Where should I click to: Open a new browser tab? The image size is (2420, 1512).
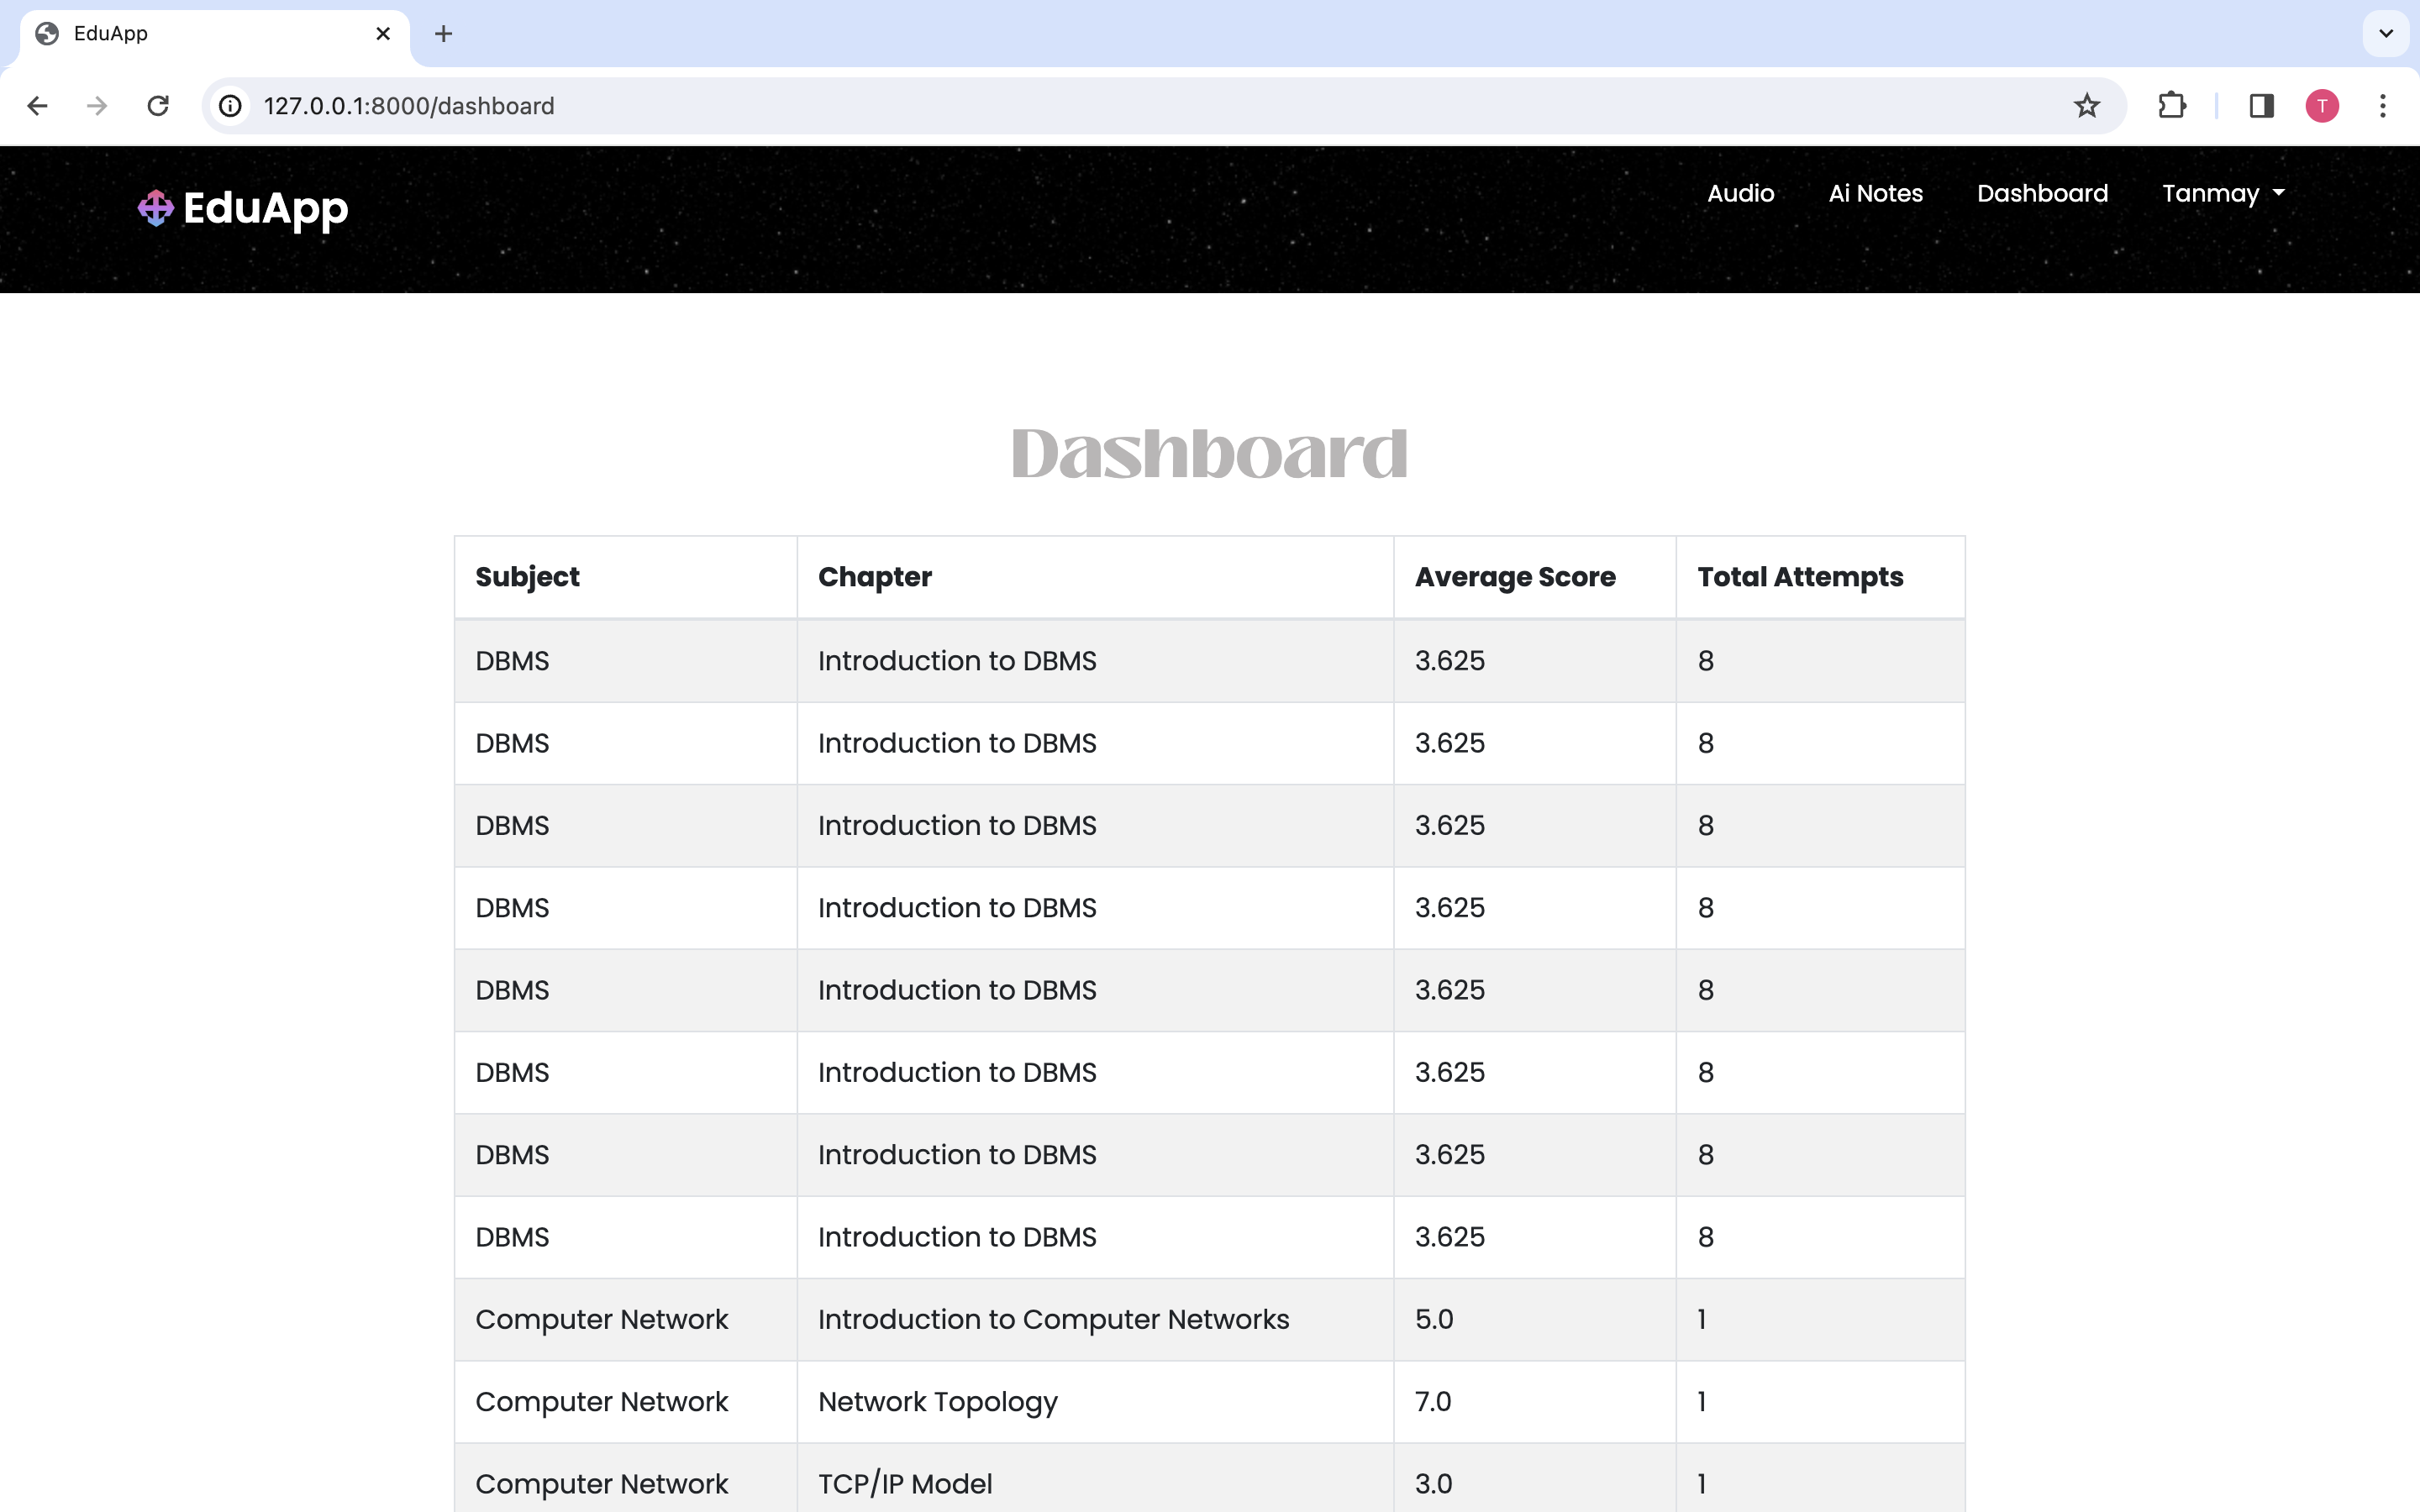coord(444,34)
